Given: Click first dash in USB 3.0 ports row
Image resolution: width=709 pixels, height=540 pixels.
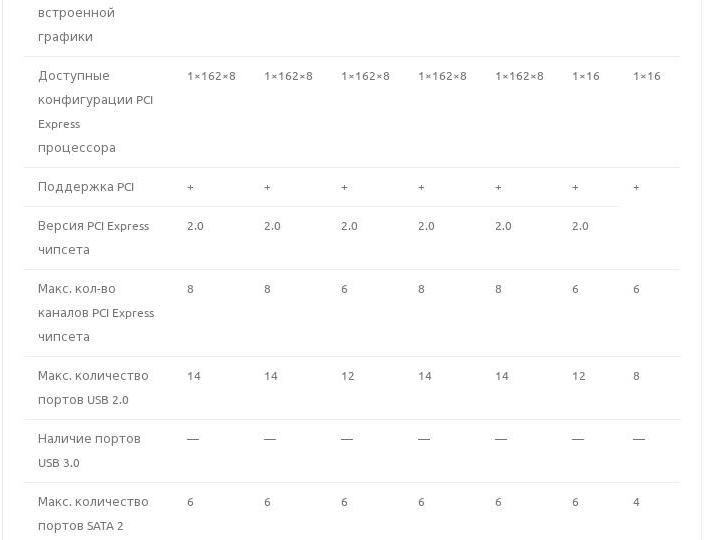Looking at the screenshot, I should 193,439.
